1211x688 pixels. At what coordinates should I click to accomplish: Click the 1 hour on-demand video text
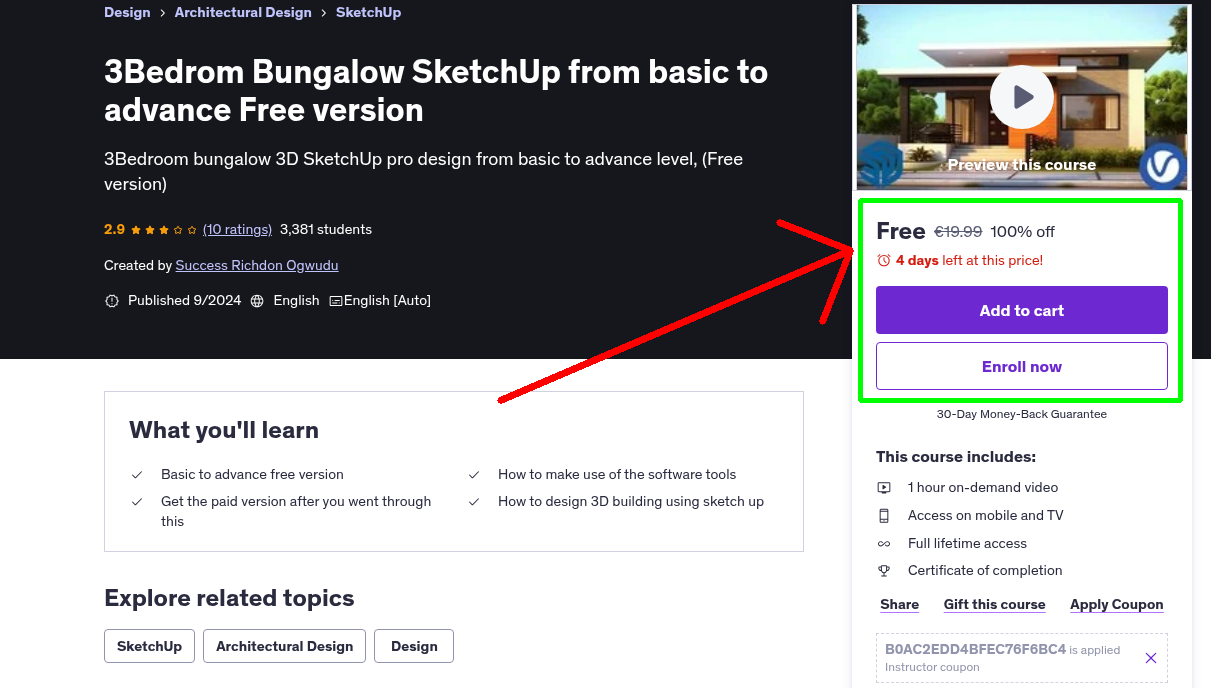(x=983, y=488)
